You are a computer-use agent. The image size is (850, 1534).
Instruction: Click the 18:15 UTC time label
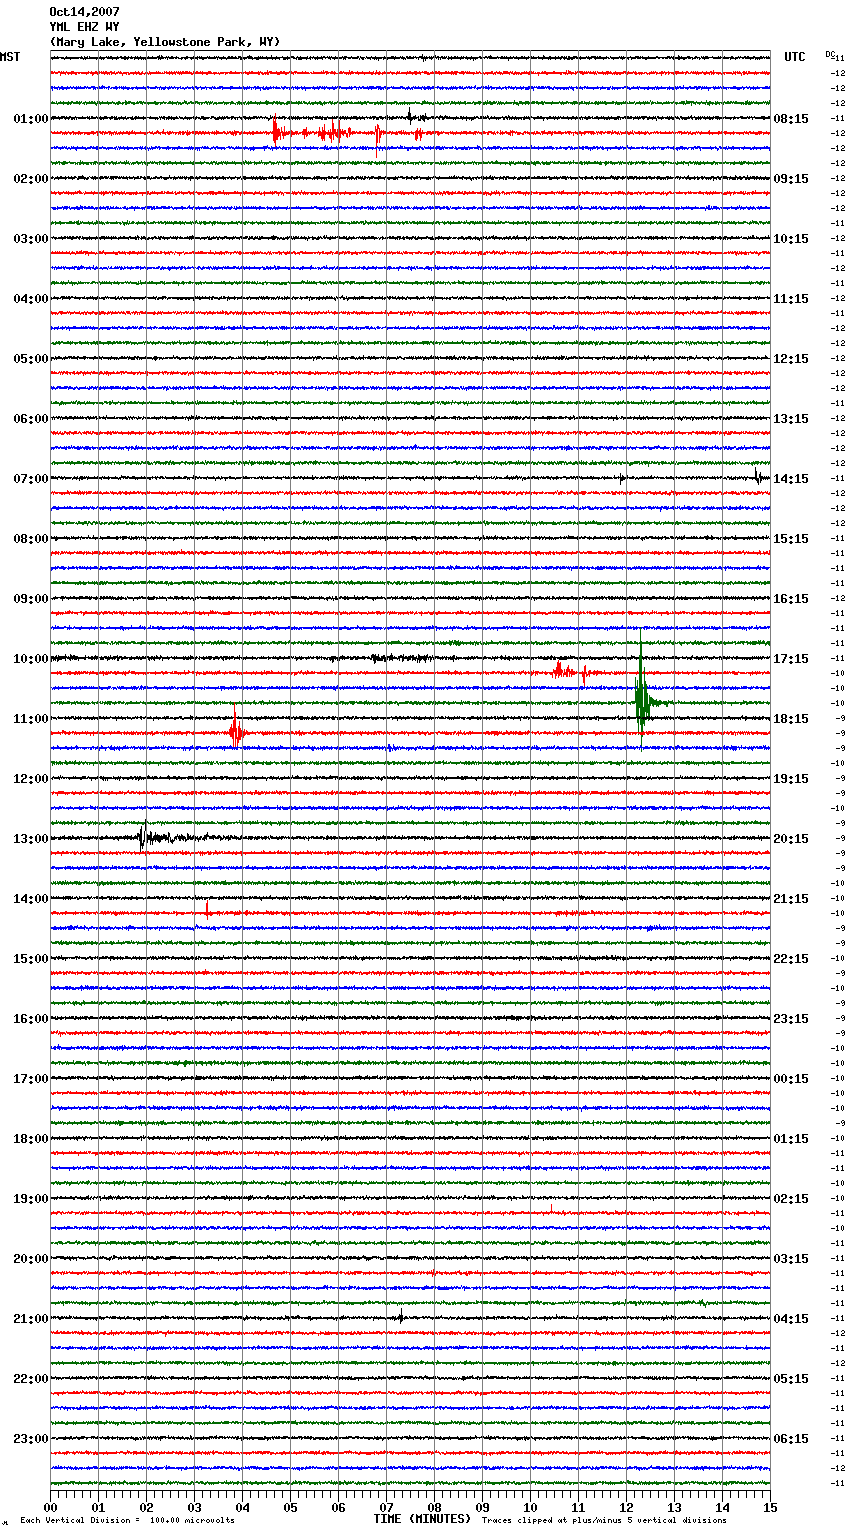(x=791, y=719)
